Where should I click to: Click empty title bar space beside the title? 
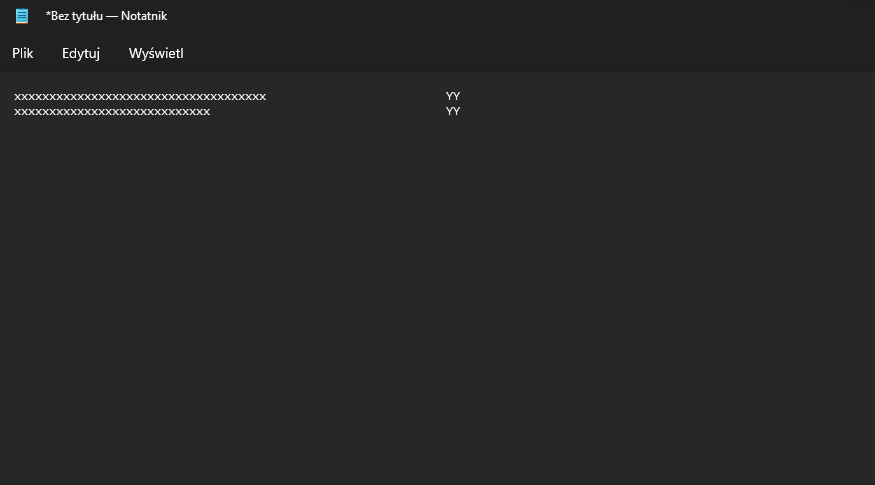[x=502, y=16]
